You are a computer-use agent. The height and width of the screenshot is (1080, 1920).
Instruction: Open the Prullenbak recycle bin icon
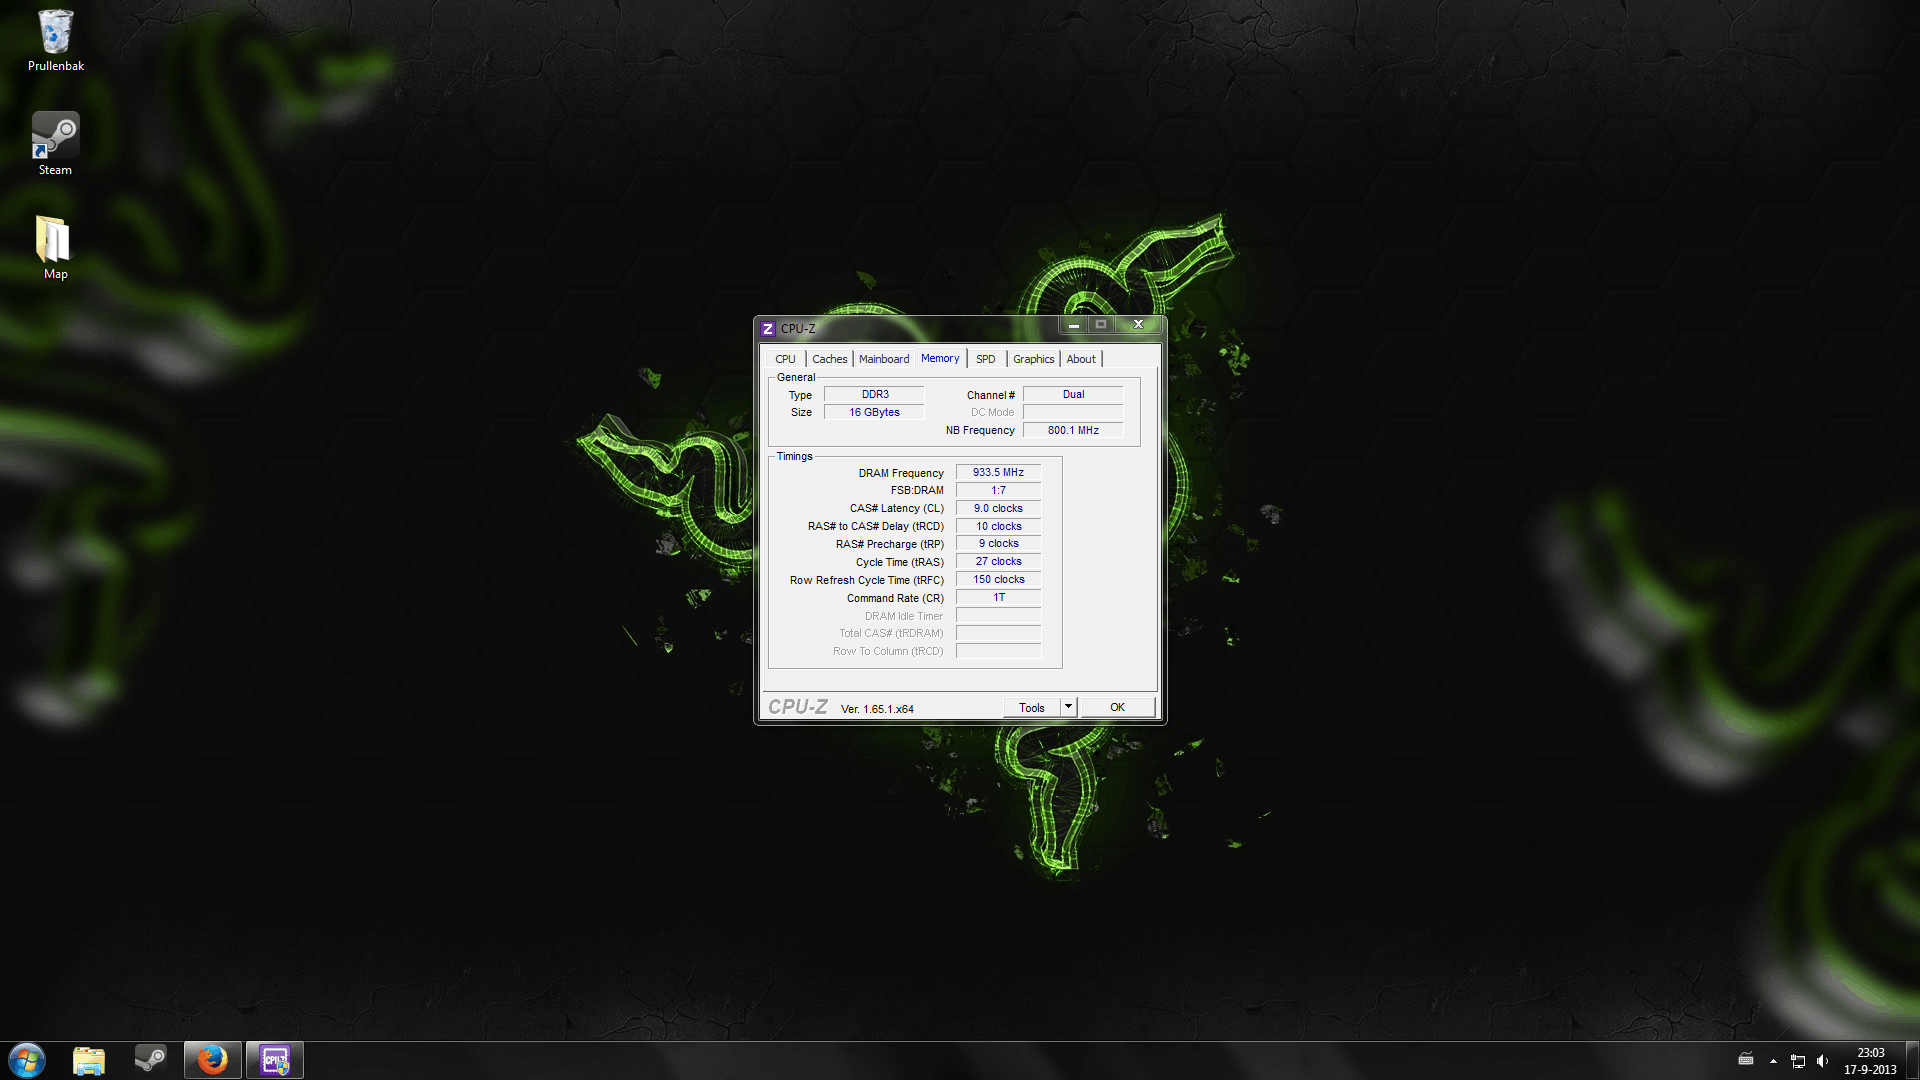pyautogui.click(x=55, y=40)
